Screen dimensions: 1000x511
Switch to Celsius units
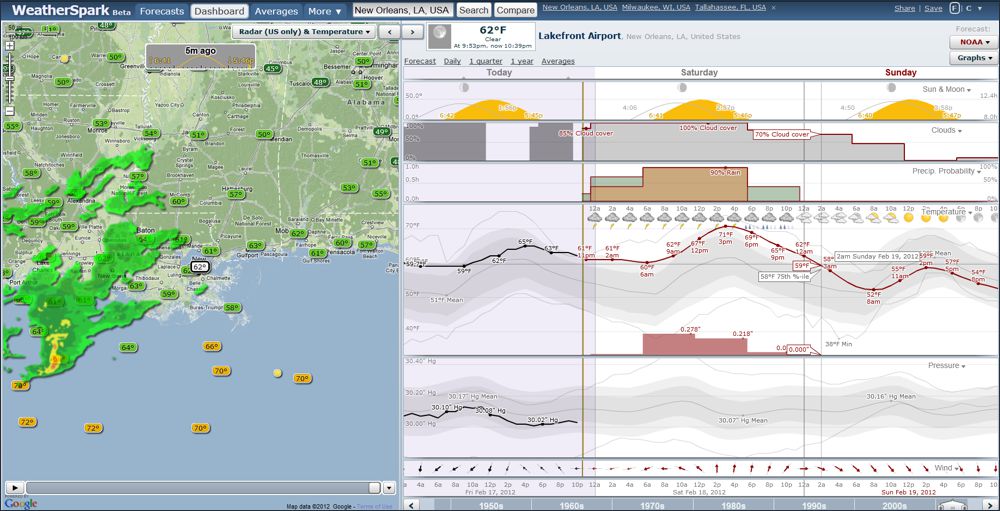click(969, 8)
